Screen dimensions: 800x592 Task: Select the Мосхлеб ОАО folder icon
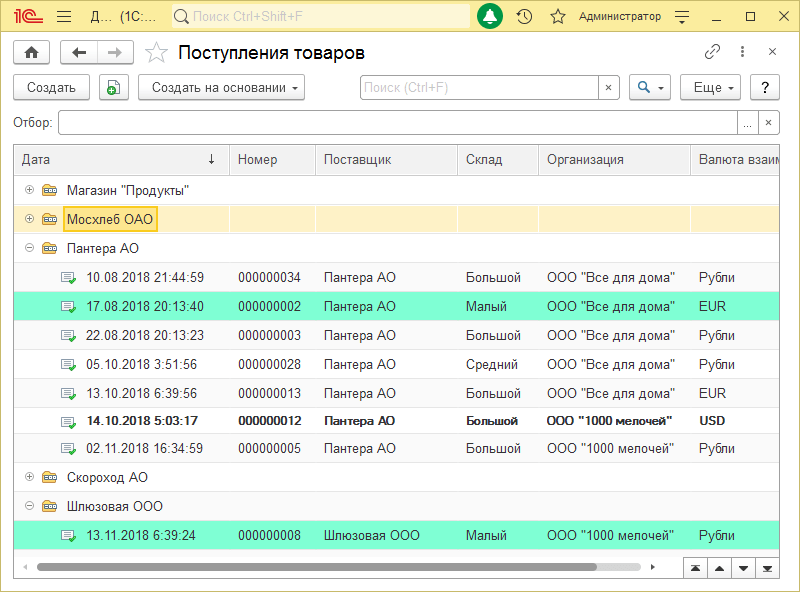tap(49, 219)
